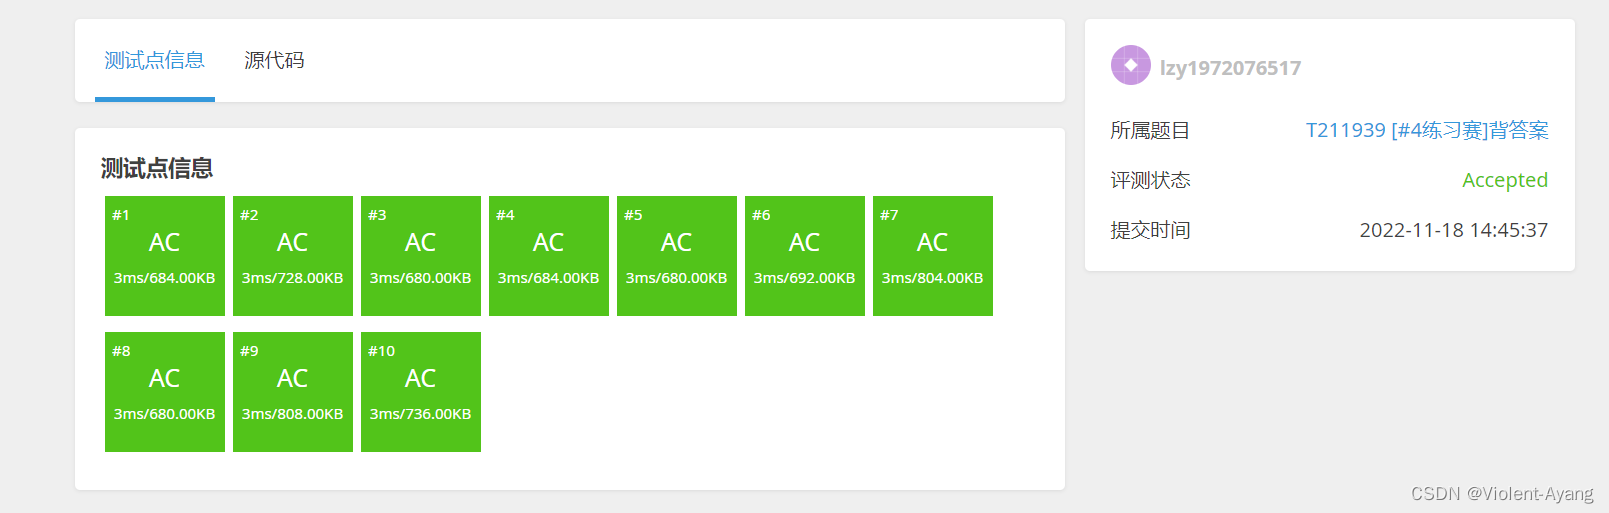
Task: Select test case #8 AC block
Action: [x=165, y=392]
